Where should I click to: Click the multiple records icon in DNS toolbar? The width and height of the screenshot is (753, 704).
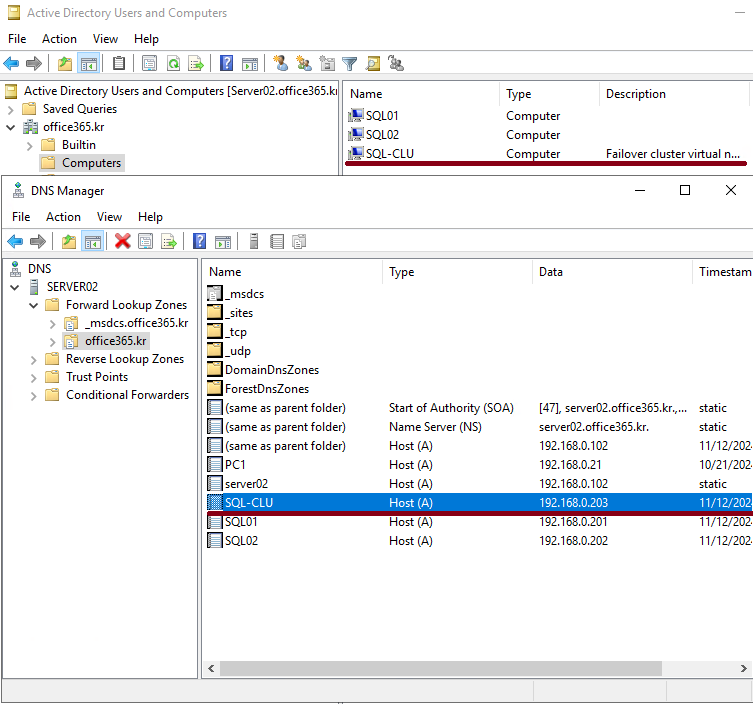(299, 242)
